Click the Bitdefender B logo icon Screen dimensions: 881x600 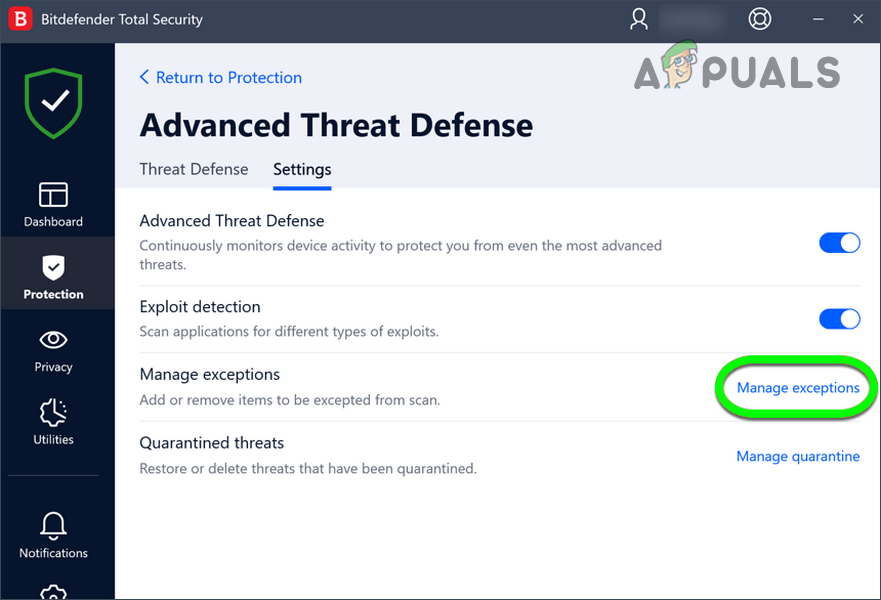20,19
